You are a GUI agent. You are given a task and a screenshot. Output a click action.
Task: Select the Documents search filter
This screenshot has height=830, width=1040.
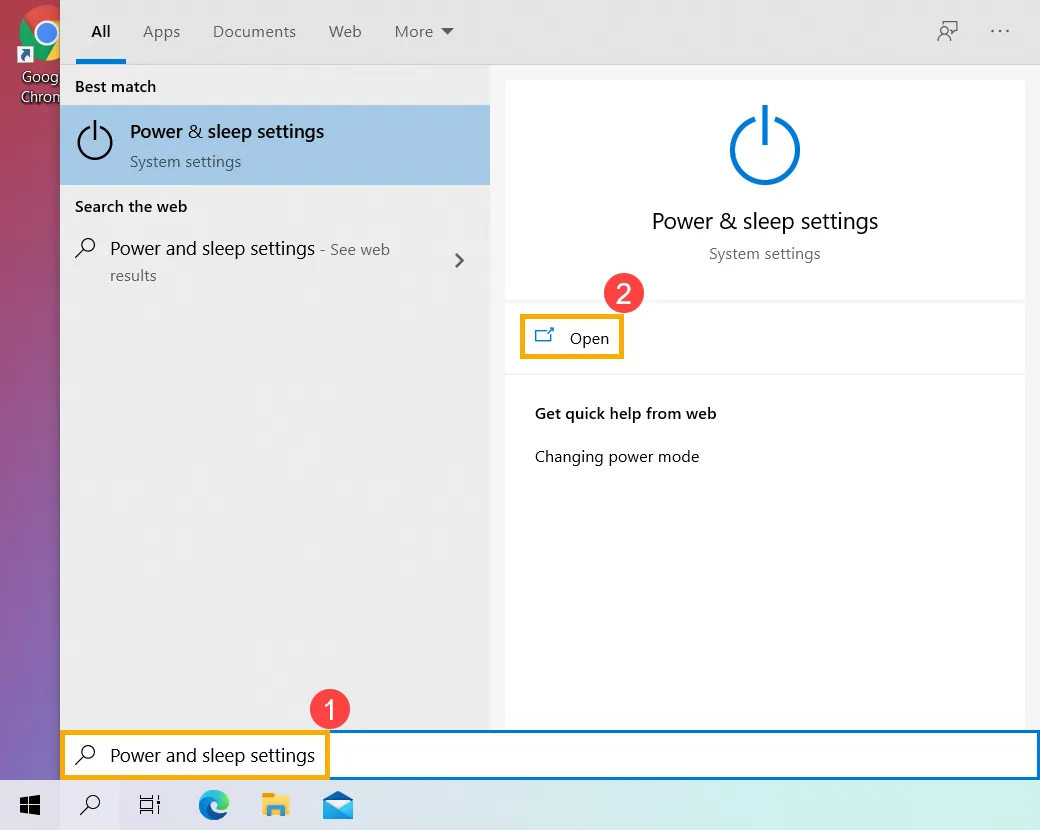pos(254,31)
